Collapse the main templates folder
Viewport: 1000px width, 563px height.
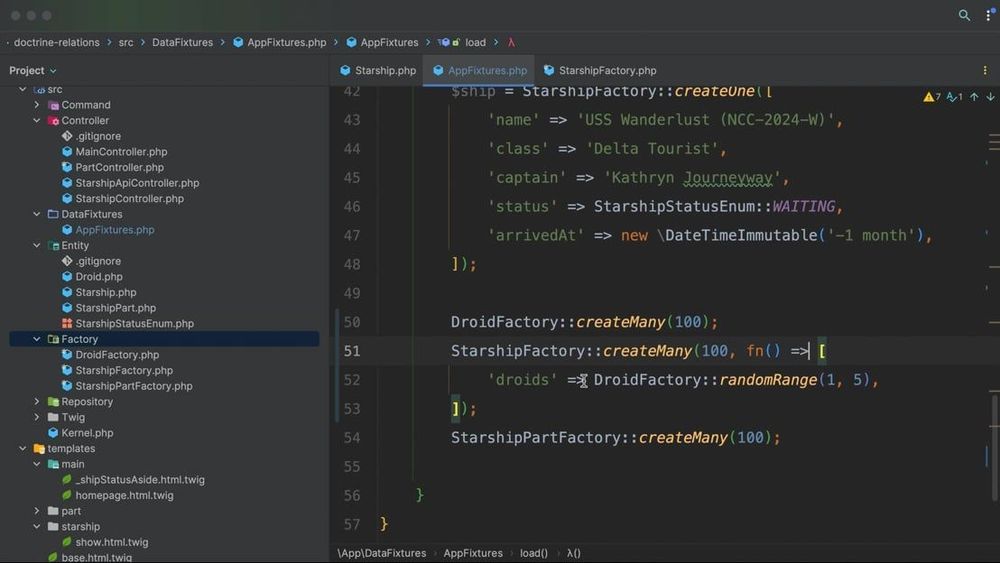coord(36,464)
